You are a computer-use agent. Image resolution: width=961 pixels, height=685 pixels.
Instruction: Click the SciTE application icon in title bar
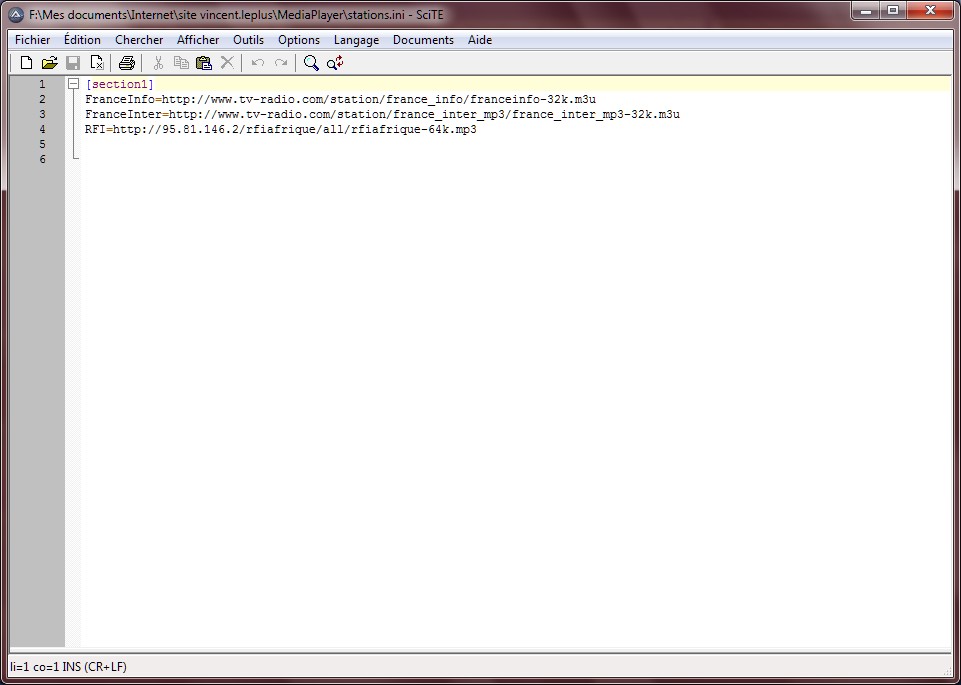point(17,14)
